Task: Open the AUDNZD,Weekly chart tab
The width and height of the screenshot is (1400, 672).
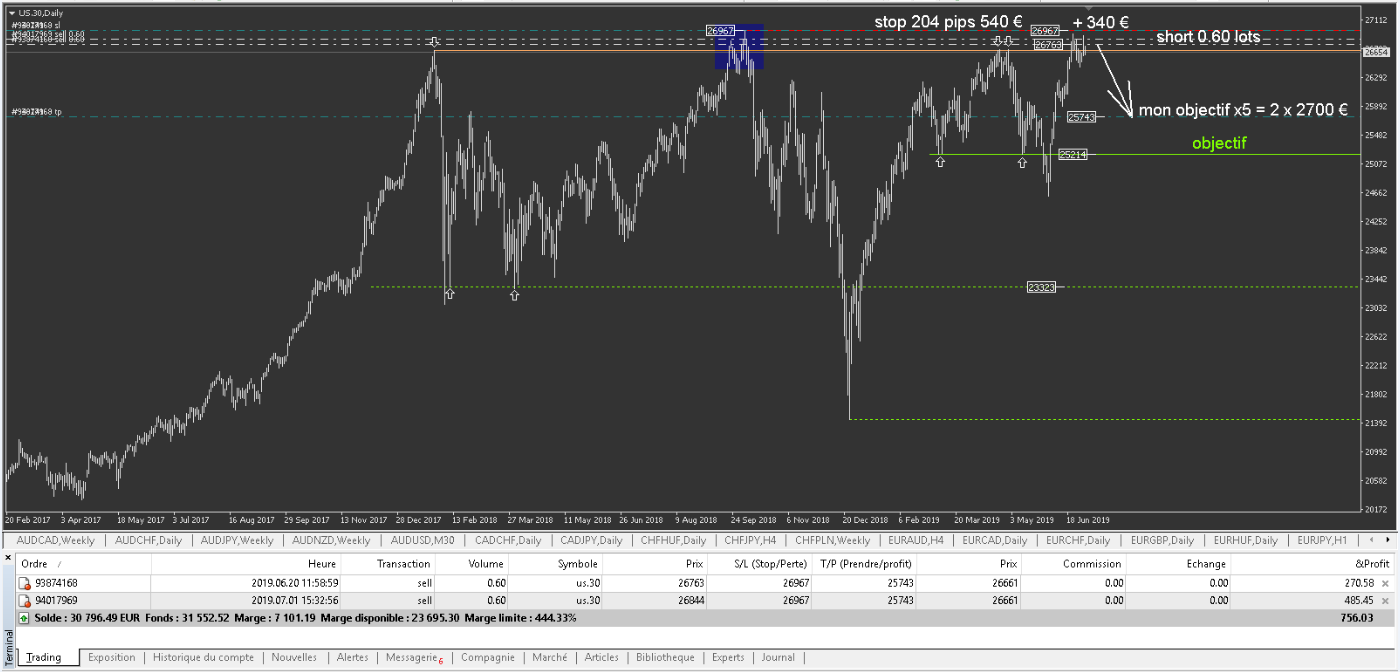Action: (x=330, y=541)
